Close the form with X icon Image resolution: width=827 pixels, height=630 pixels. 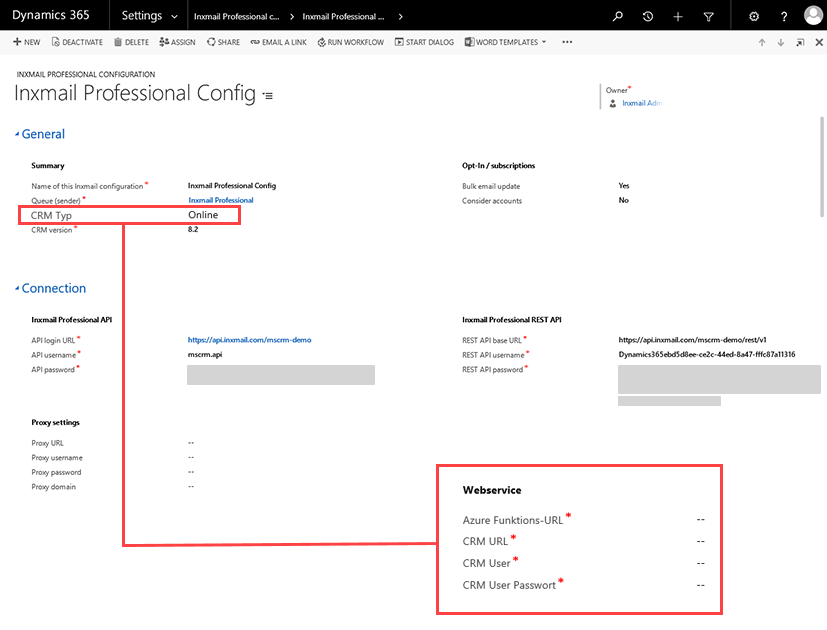(819, 43)
